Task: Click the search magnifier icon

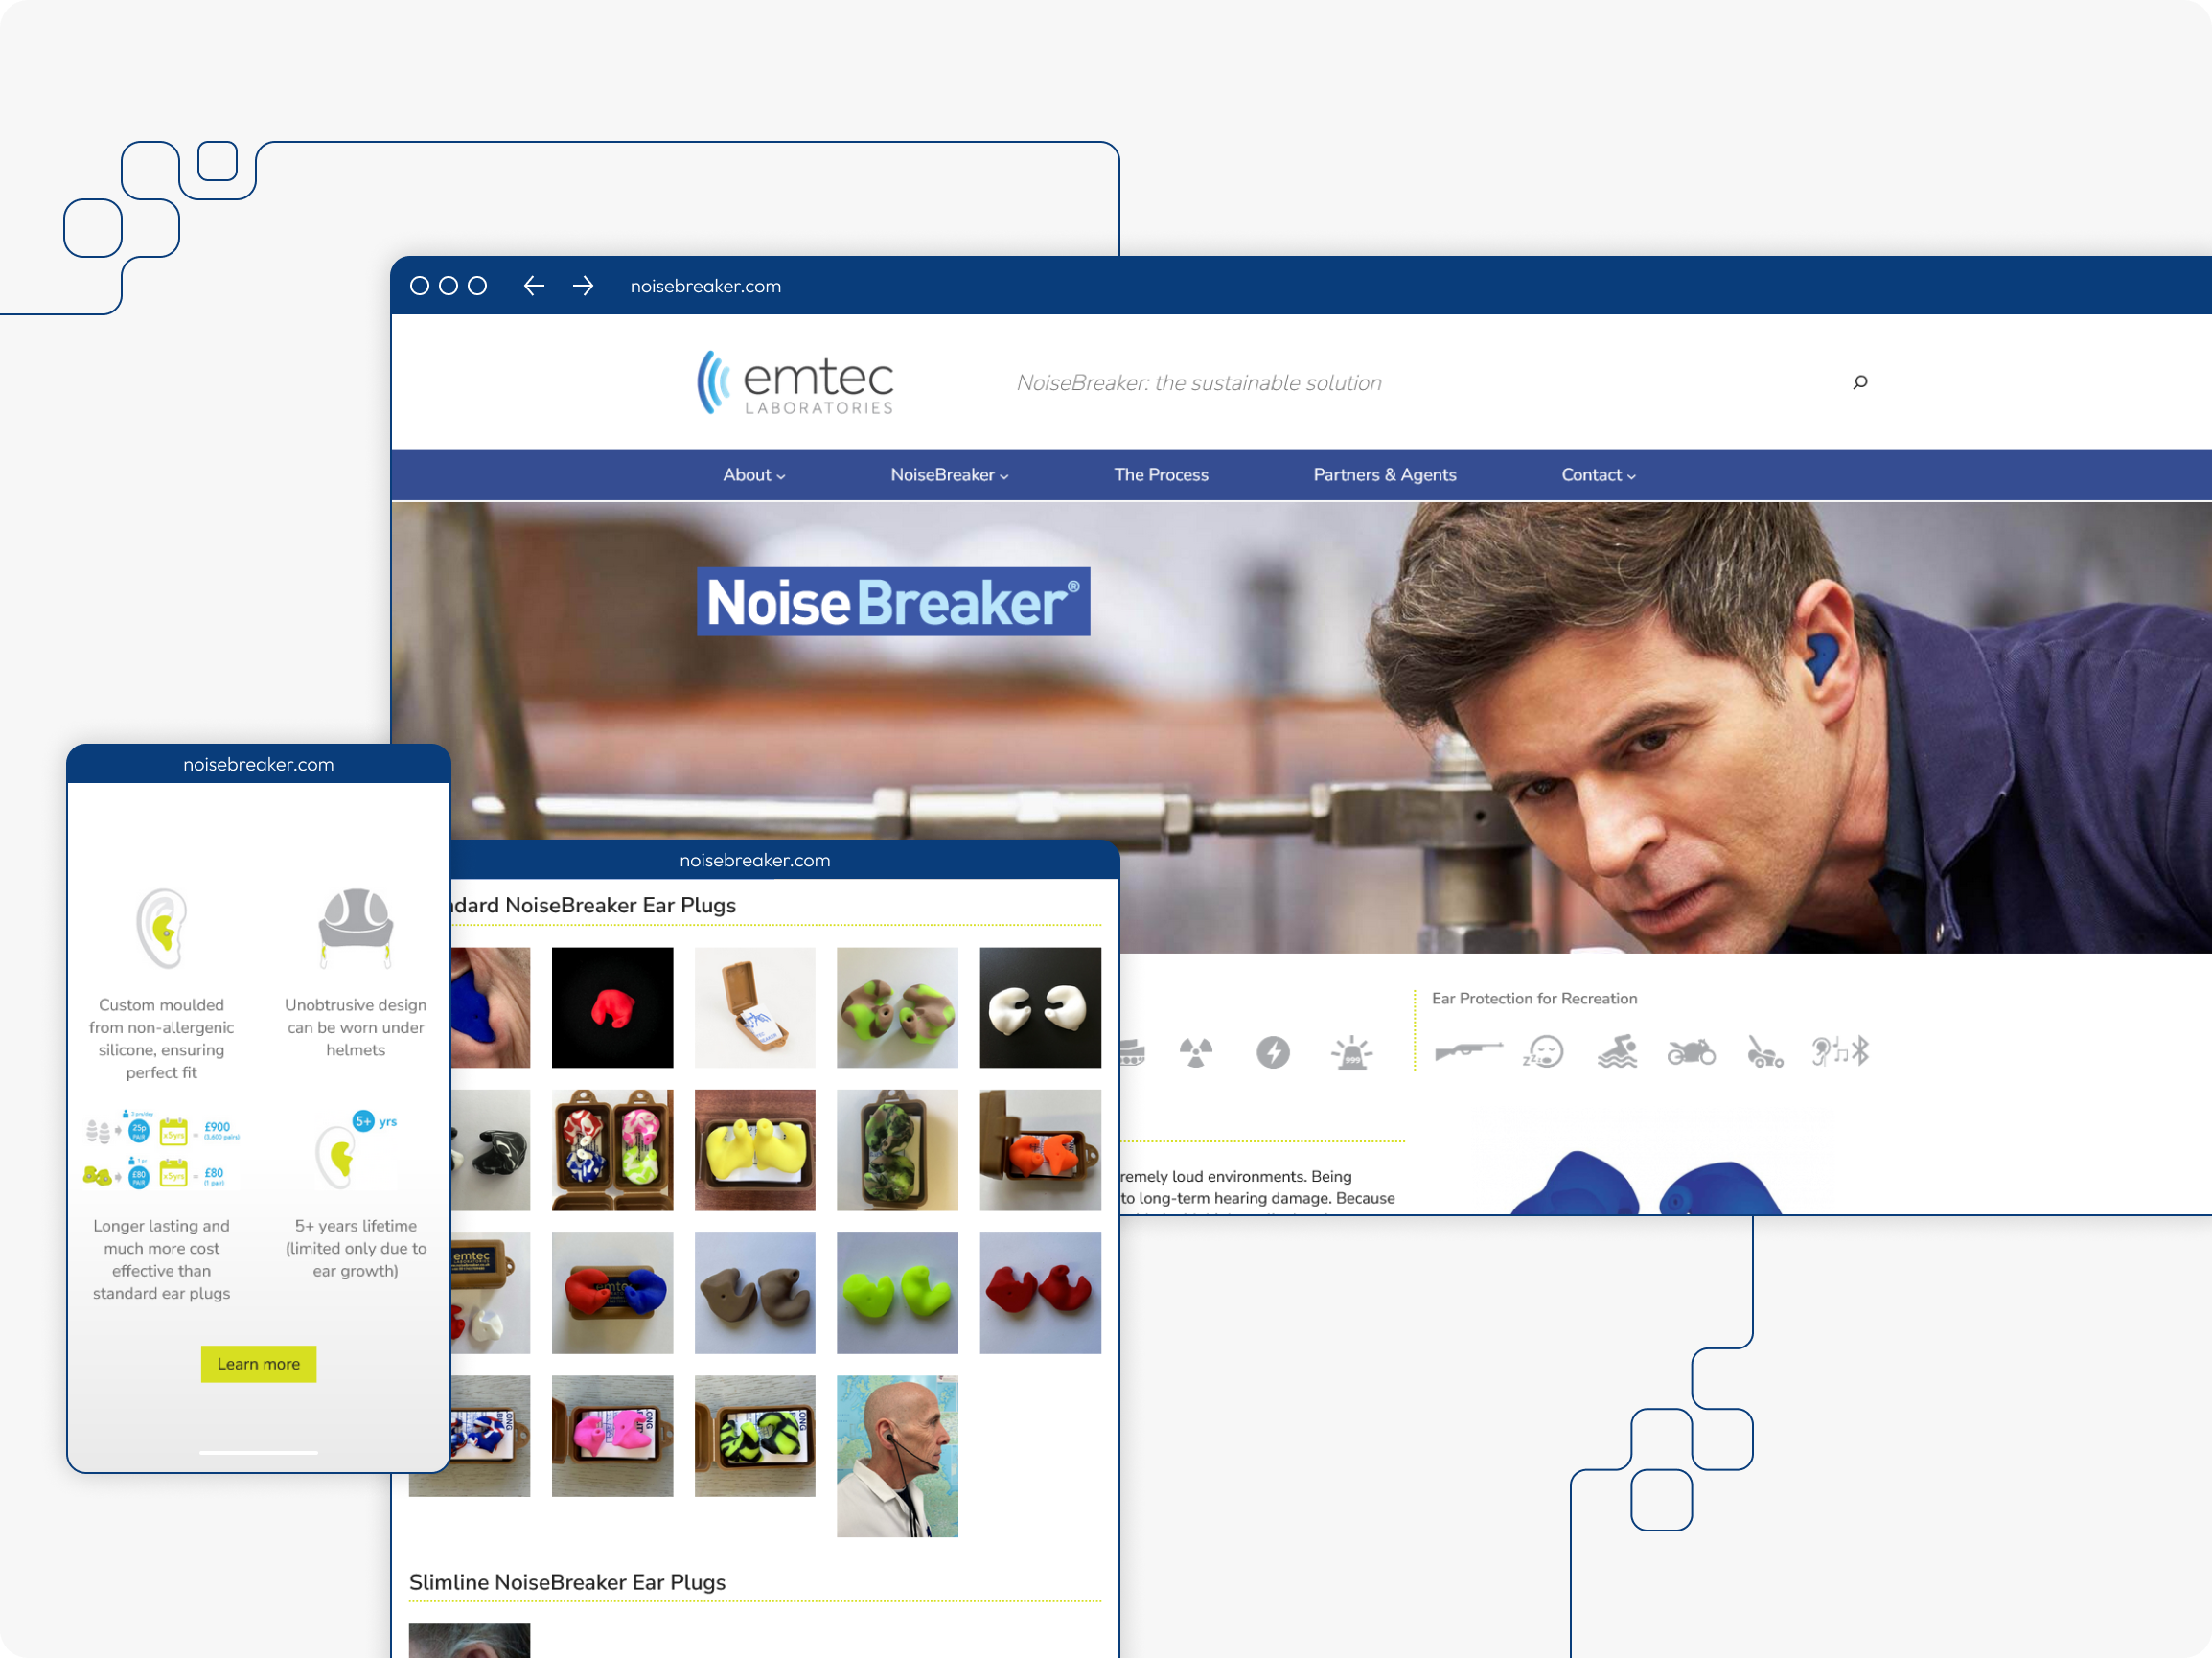Action: pyautogui.click(x=1859, y=382)
